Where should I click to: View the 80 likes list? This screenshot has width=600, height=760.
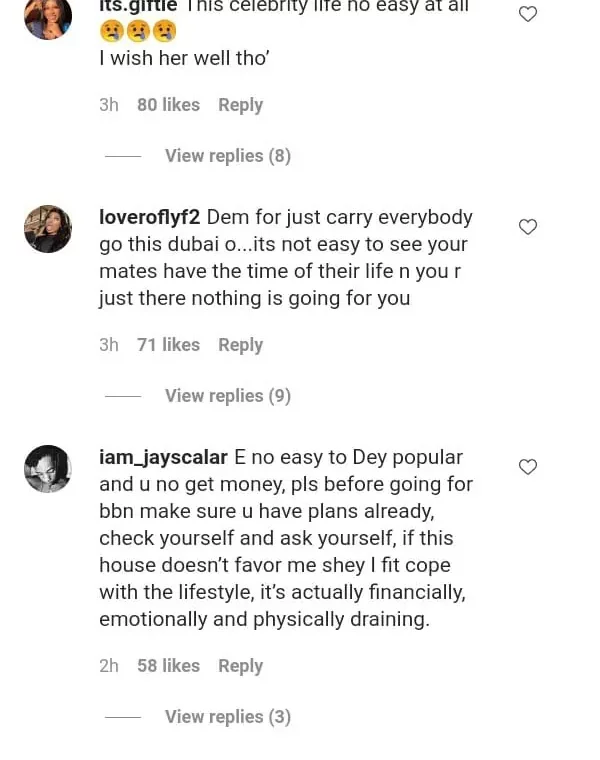coord(168,105)
